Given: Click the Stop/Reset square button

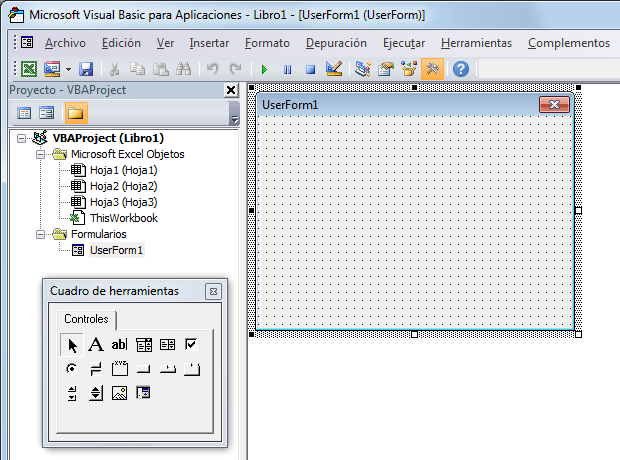Looking at the screenshot, I should coord(310,70).
